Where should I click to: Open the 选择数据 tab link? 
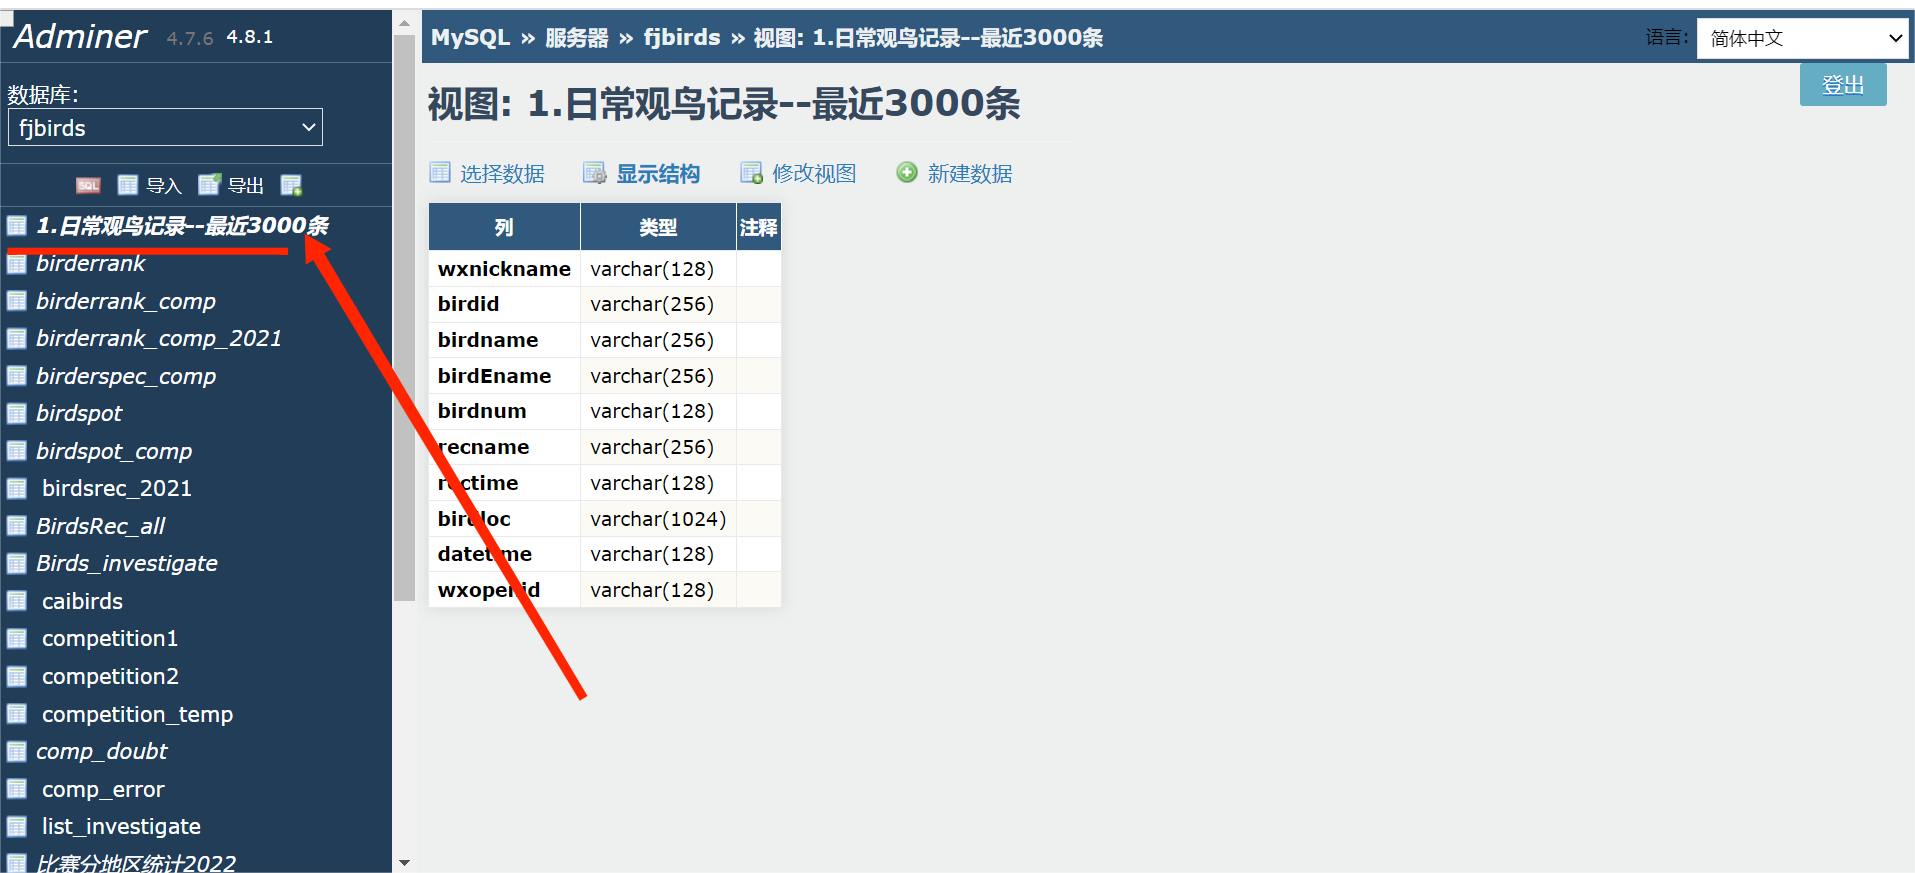pos(502,174)
